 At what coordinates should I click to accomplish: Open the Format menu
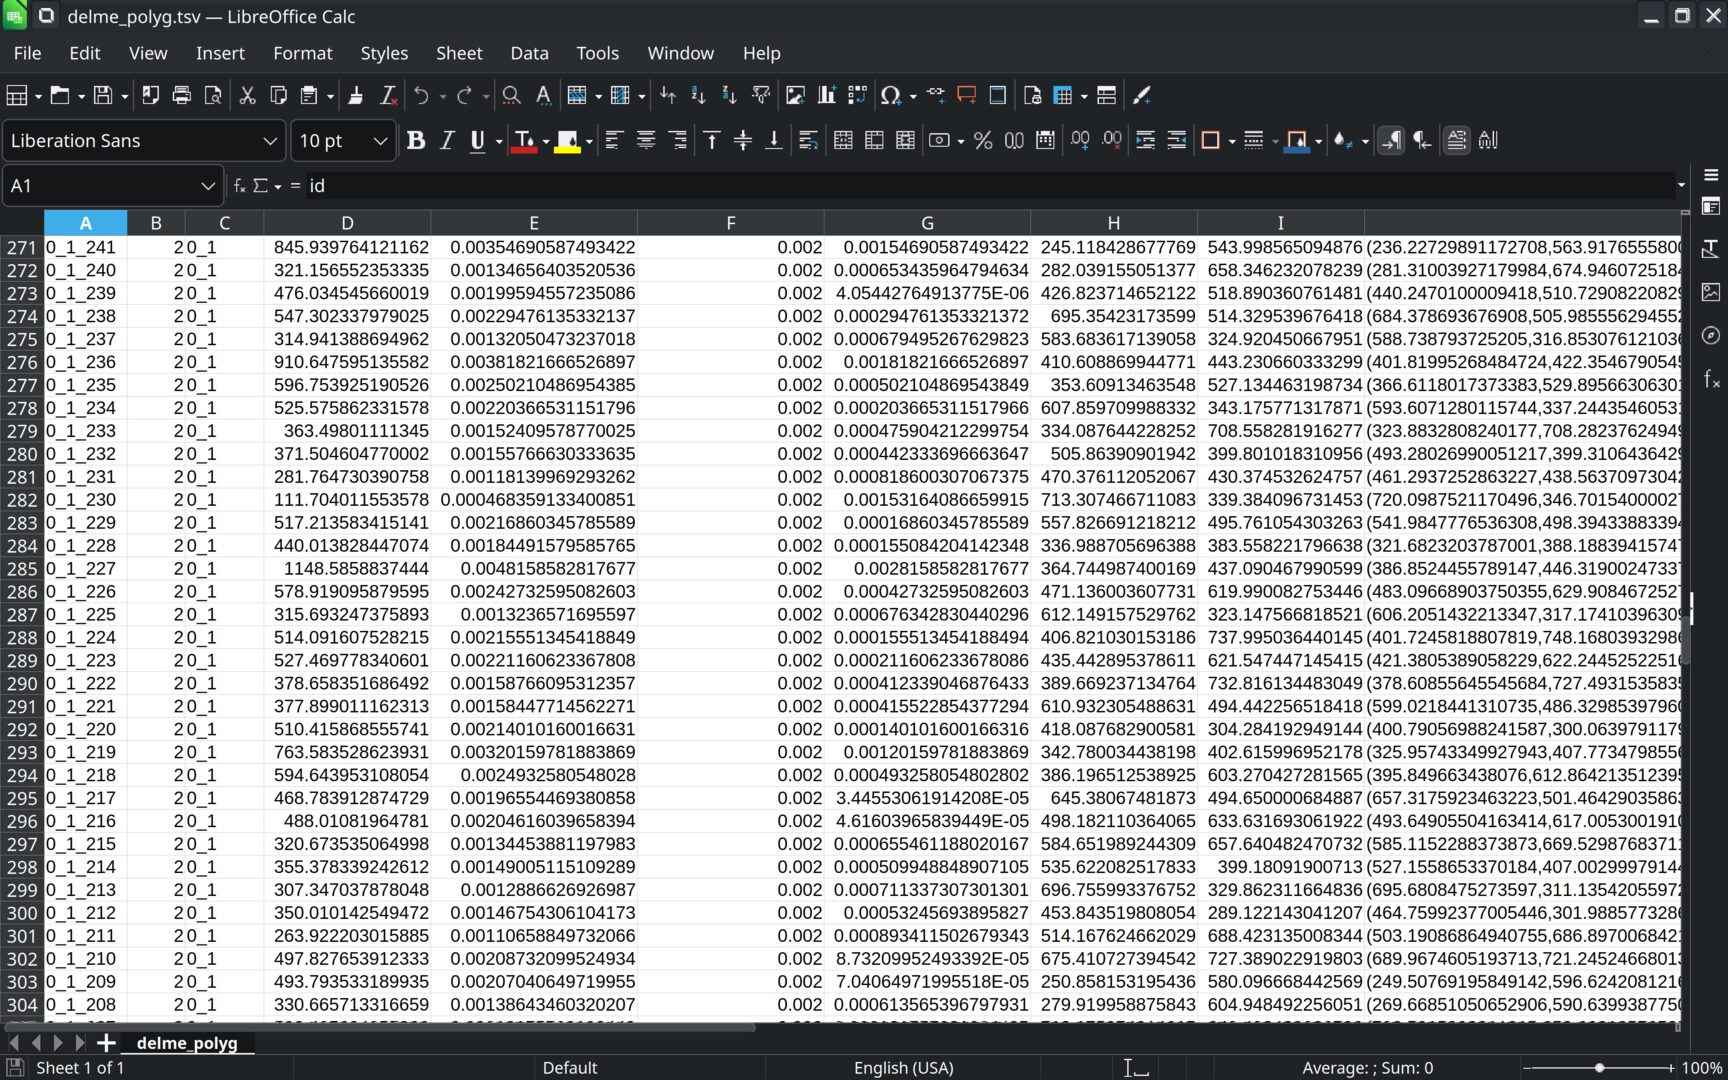click(x=302, y=53)
